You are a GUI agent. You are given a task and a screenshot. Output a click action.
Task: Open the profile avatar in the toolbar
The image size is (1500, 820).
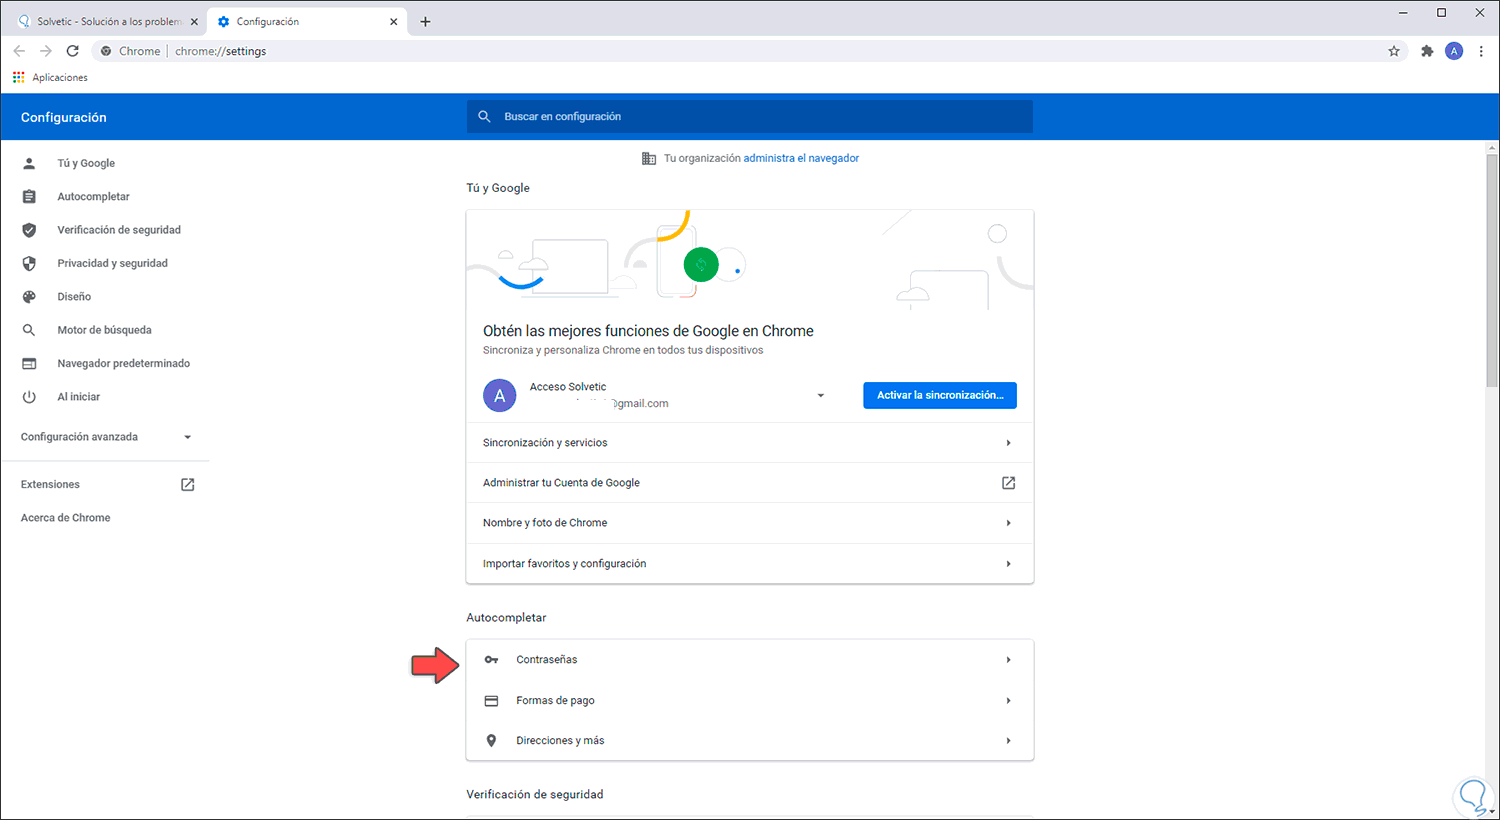pyautogui.click(x=1454, y=51)
